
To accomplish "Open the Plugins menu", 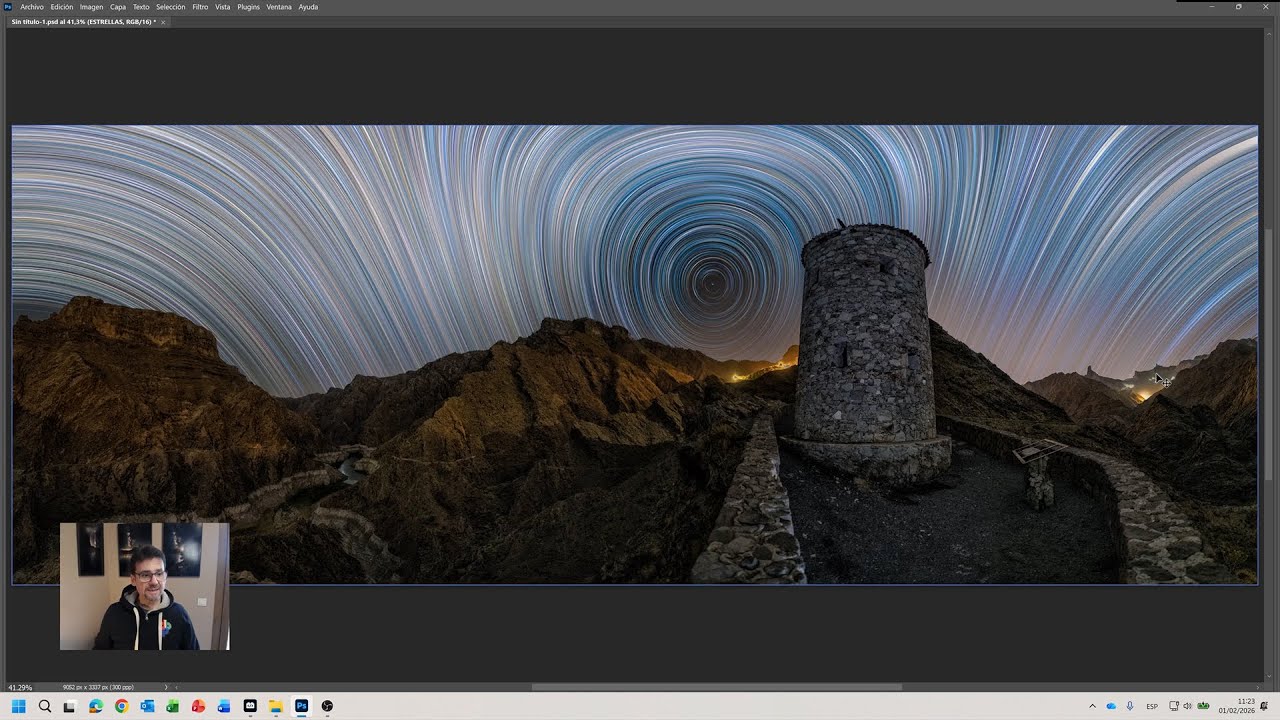I will tap(248, 7).
